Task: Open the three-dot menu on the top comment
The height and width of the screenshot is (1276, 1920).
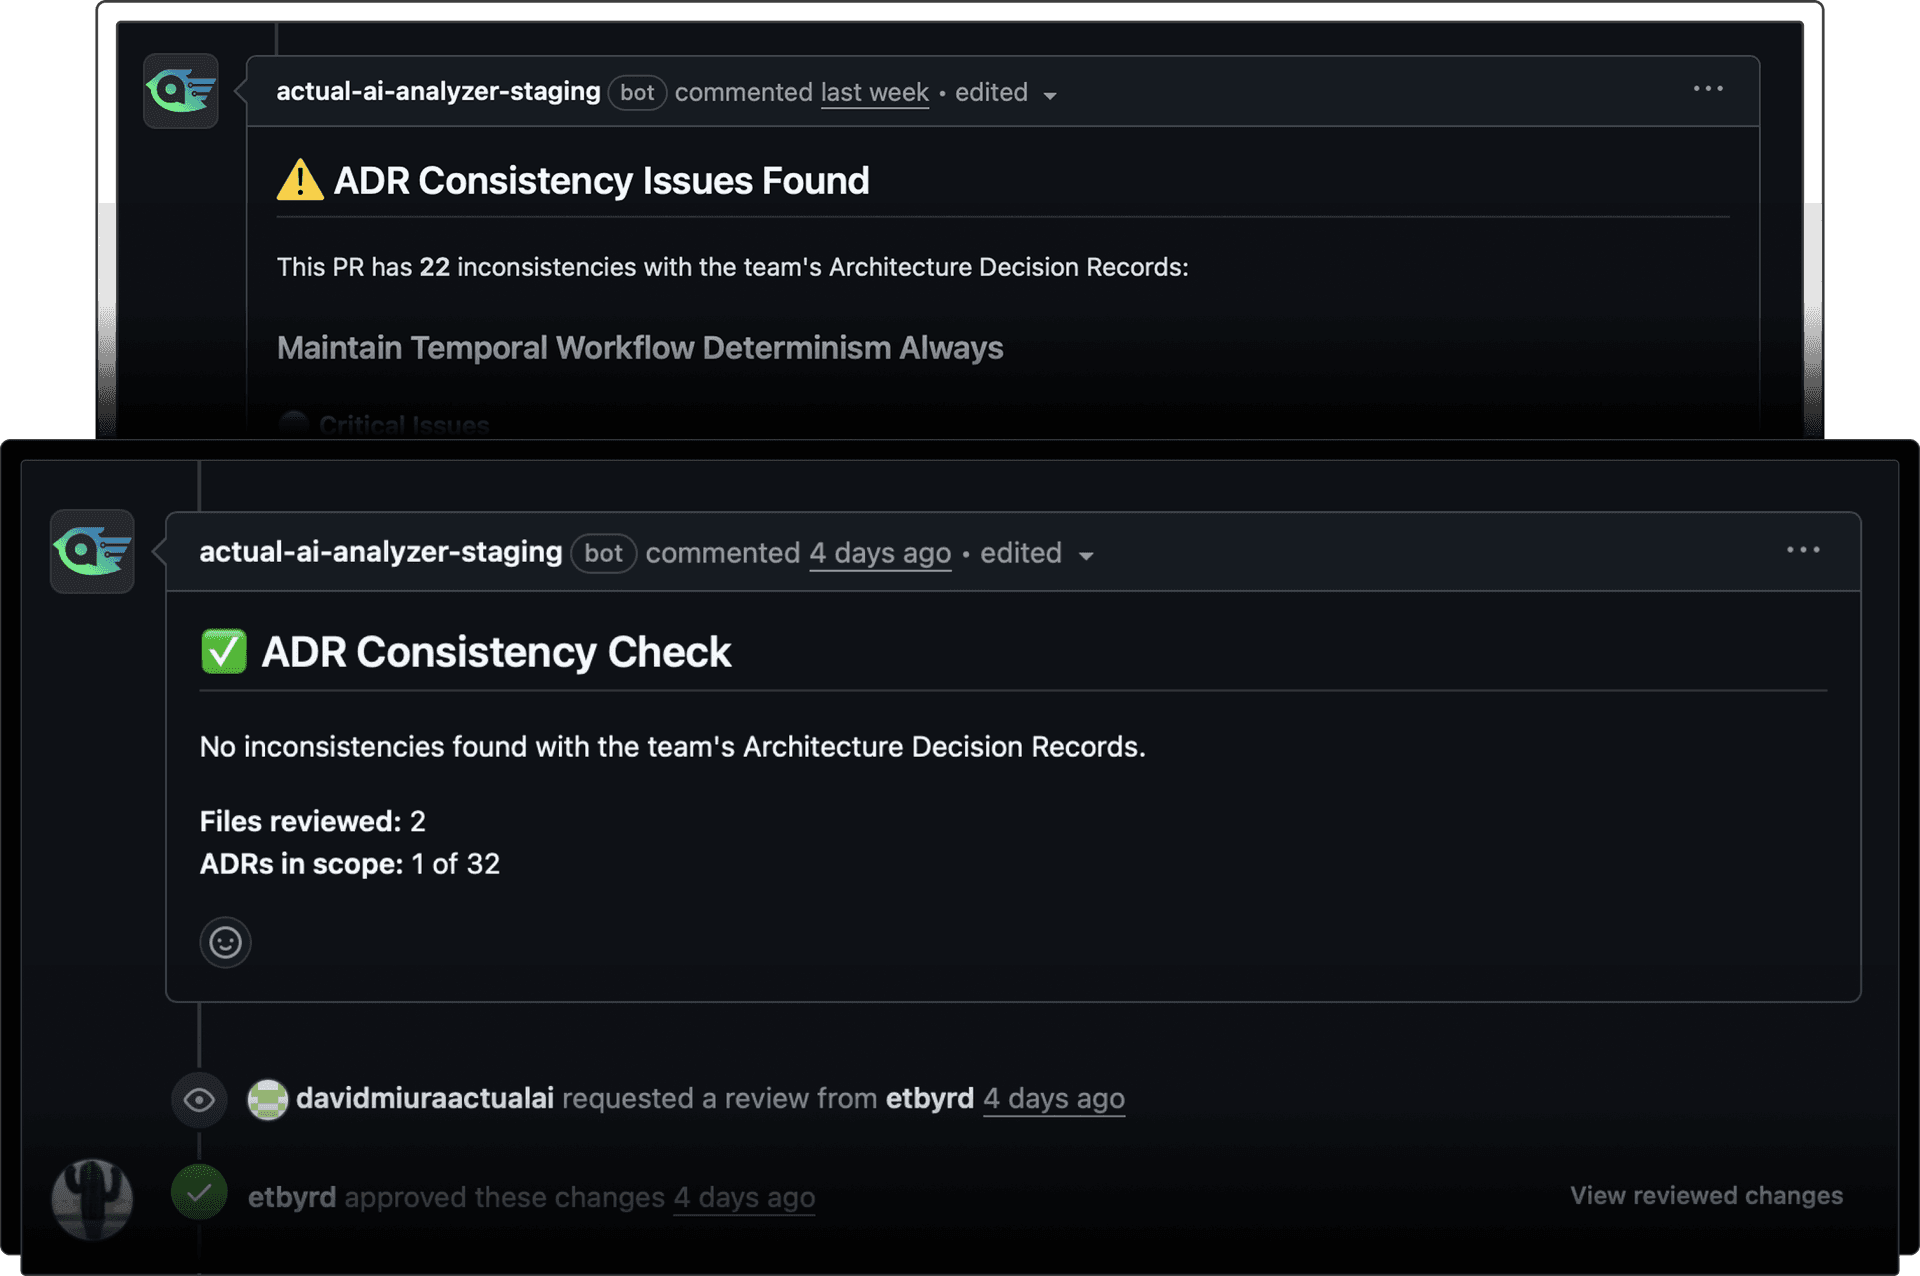Action: pos(1708,89)
